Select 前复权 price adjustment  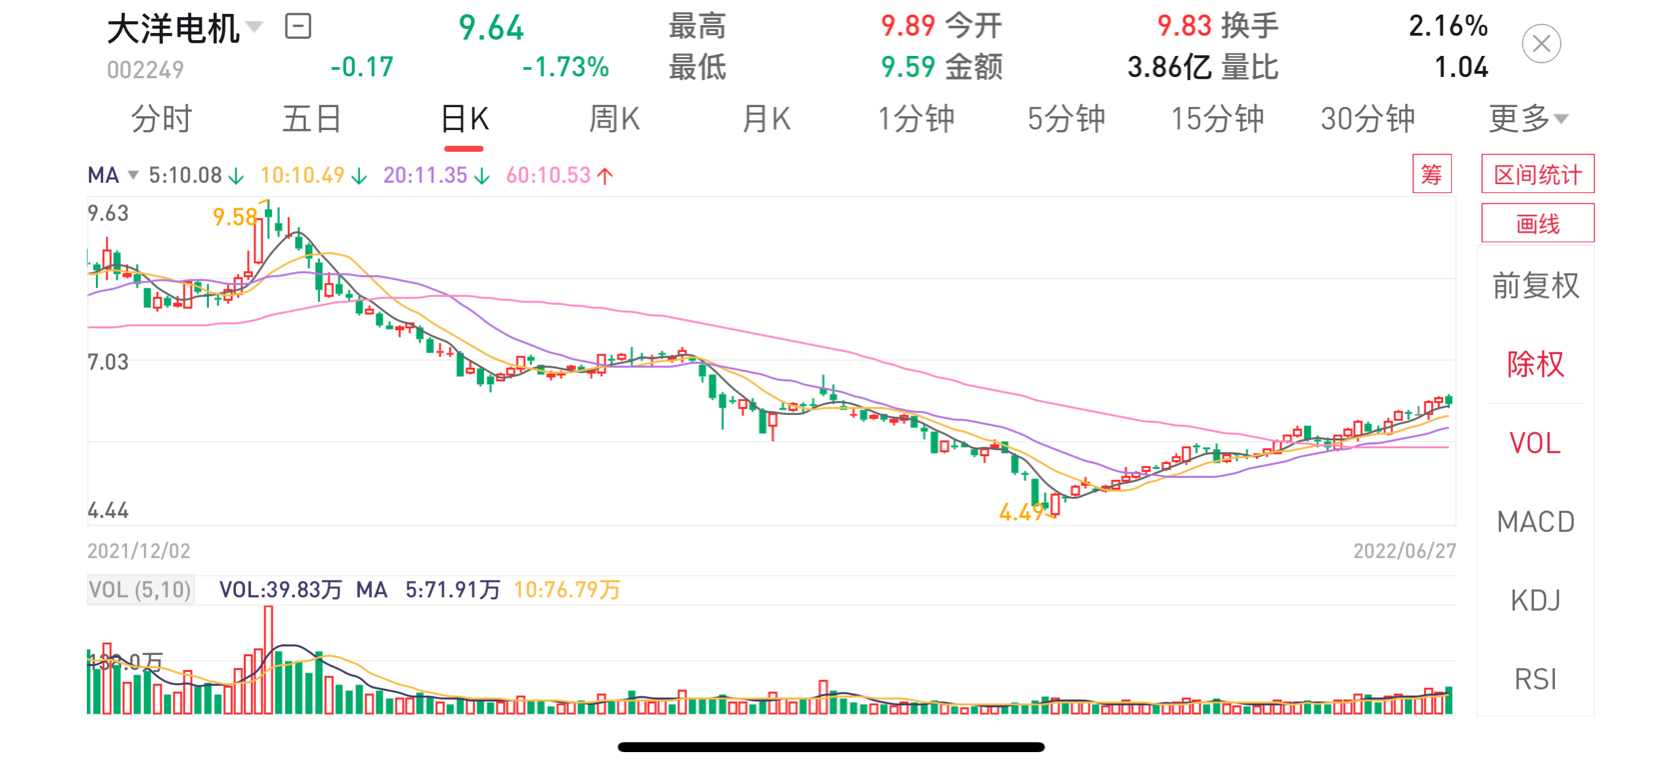point(1536,286)
